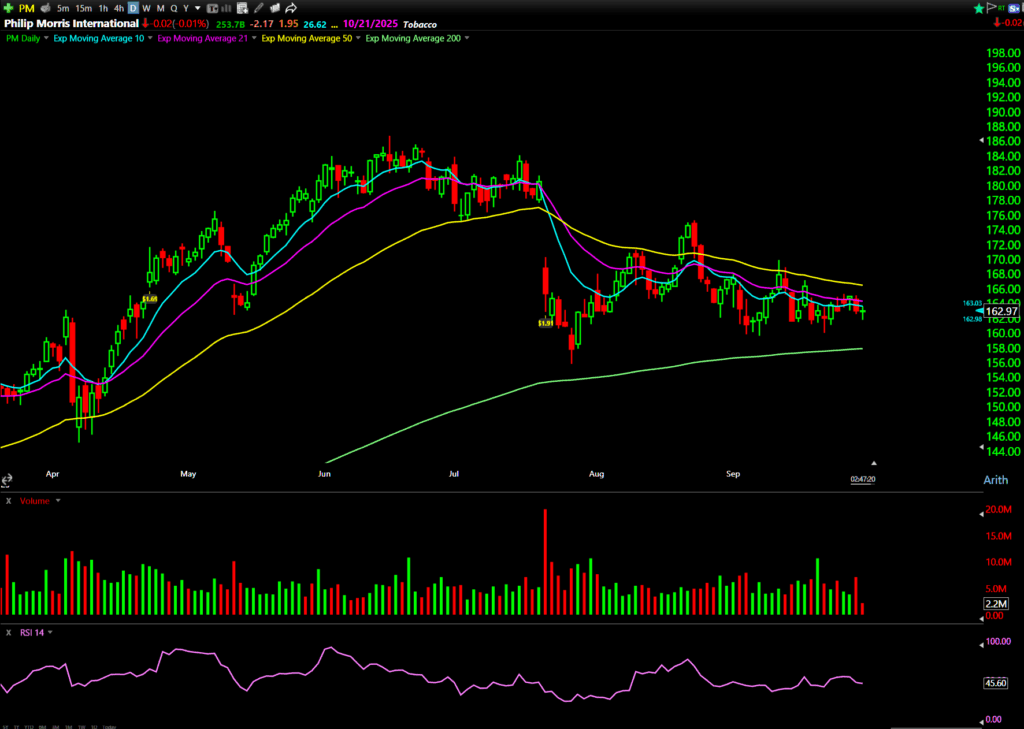
Task: Close the Volume pane with X
Action: pyautogui.click(x=6, y=500)
